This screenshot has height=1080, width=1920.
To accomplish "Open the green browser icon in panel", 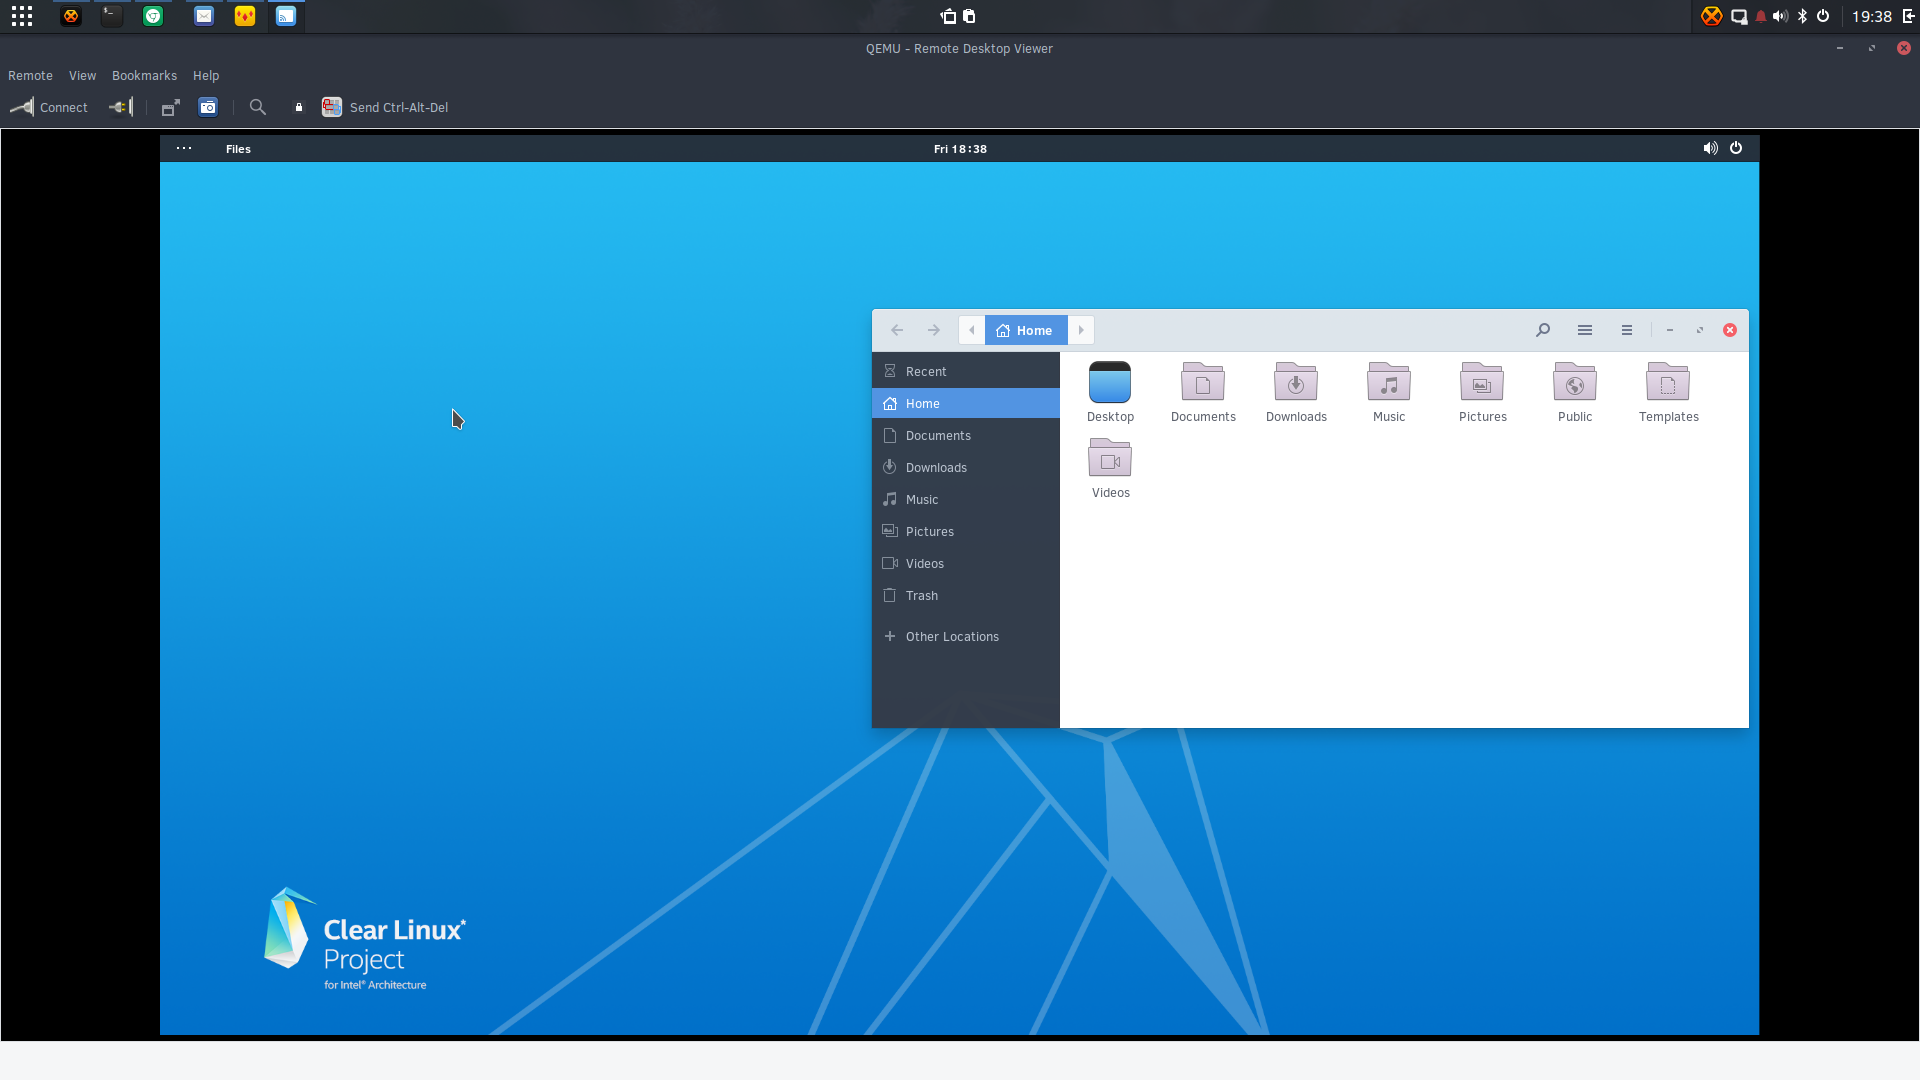I will click(153, 16).
